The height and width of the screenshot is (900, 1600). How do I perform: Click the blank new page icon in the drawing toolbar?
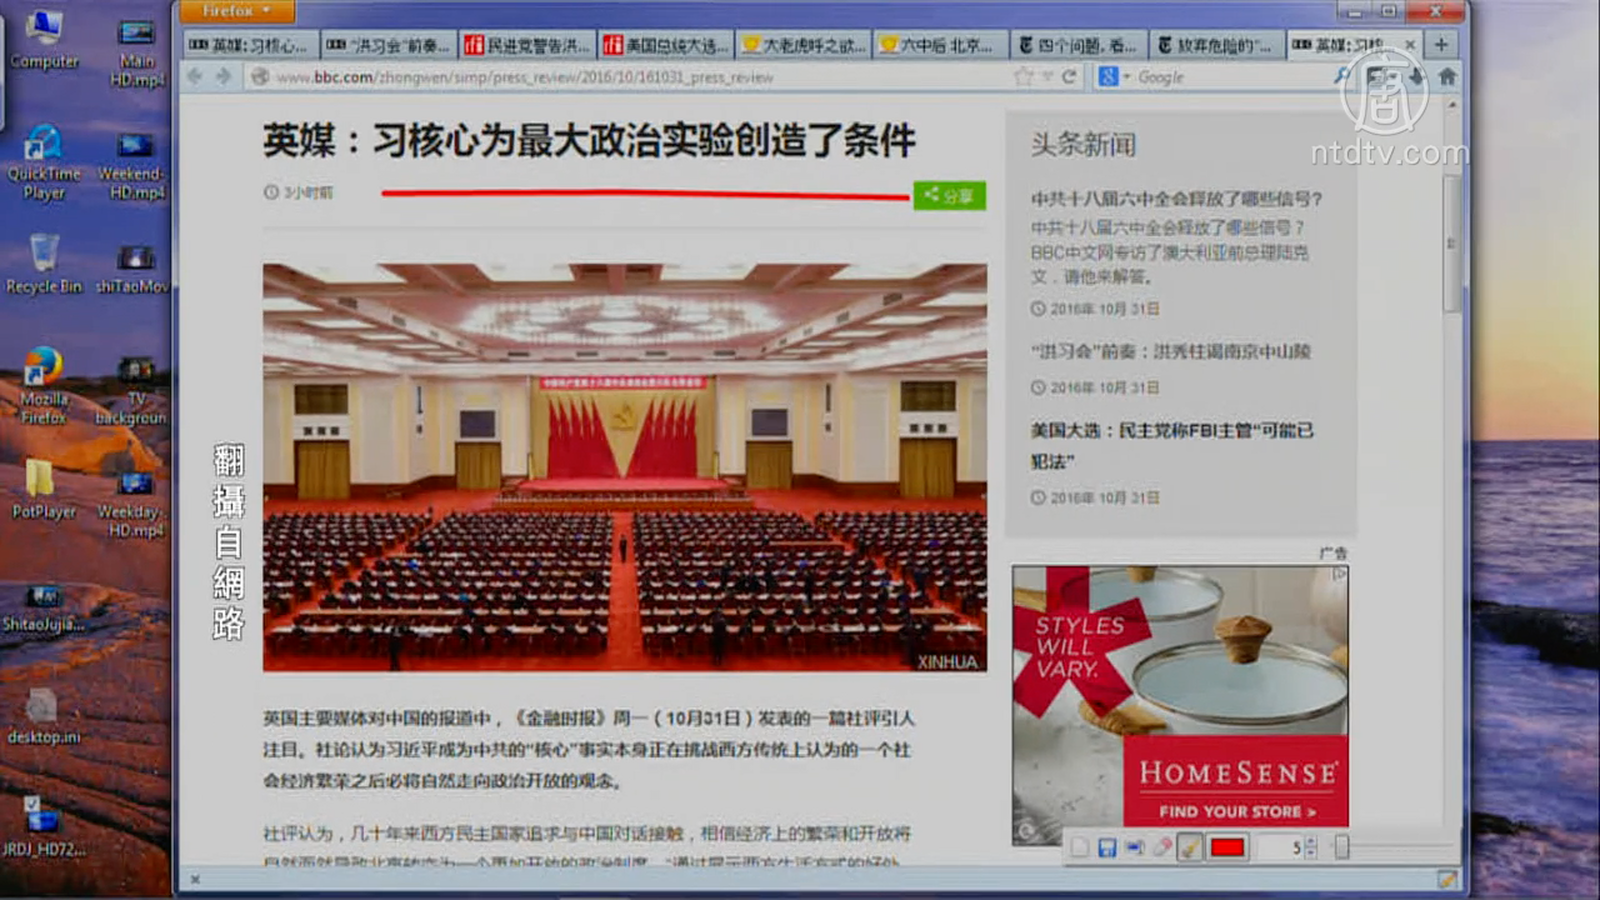1080,848
